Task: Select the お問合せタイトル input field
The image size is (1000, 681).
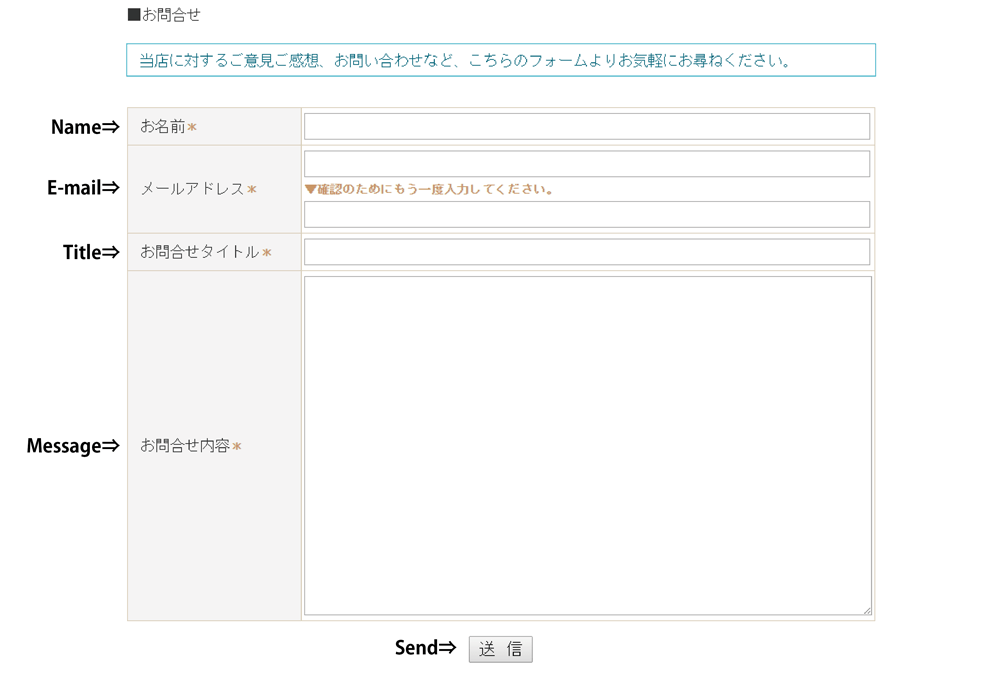Action: click(x=586, y=252)
